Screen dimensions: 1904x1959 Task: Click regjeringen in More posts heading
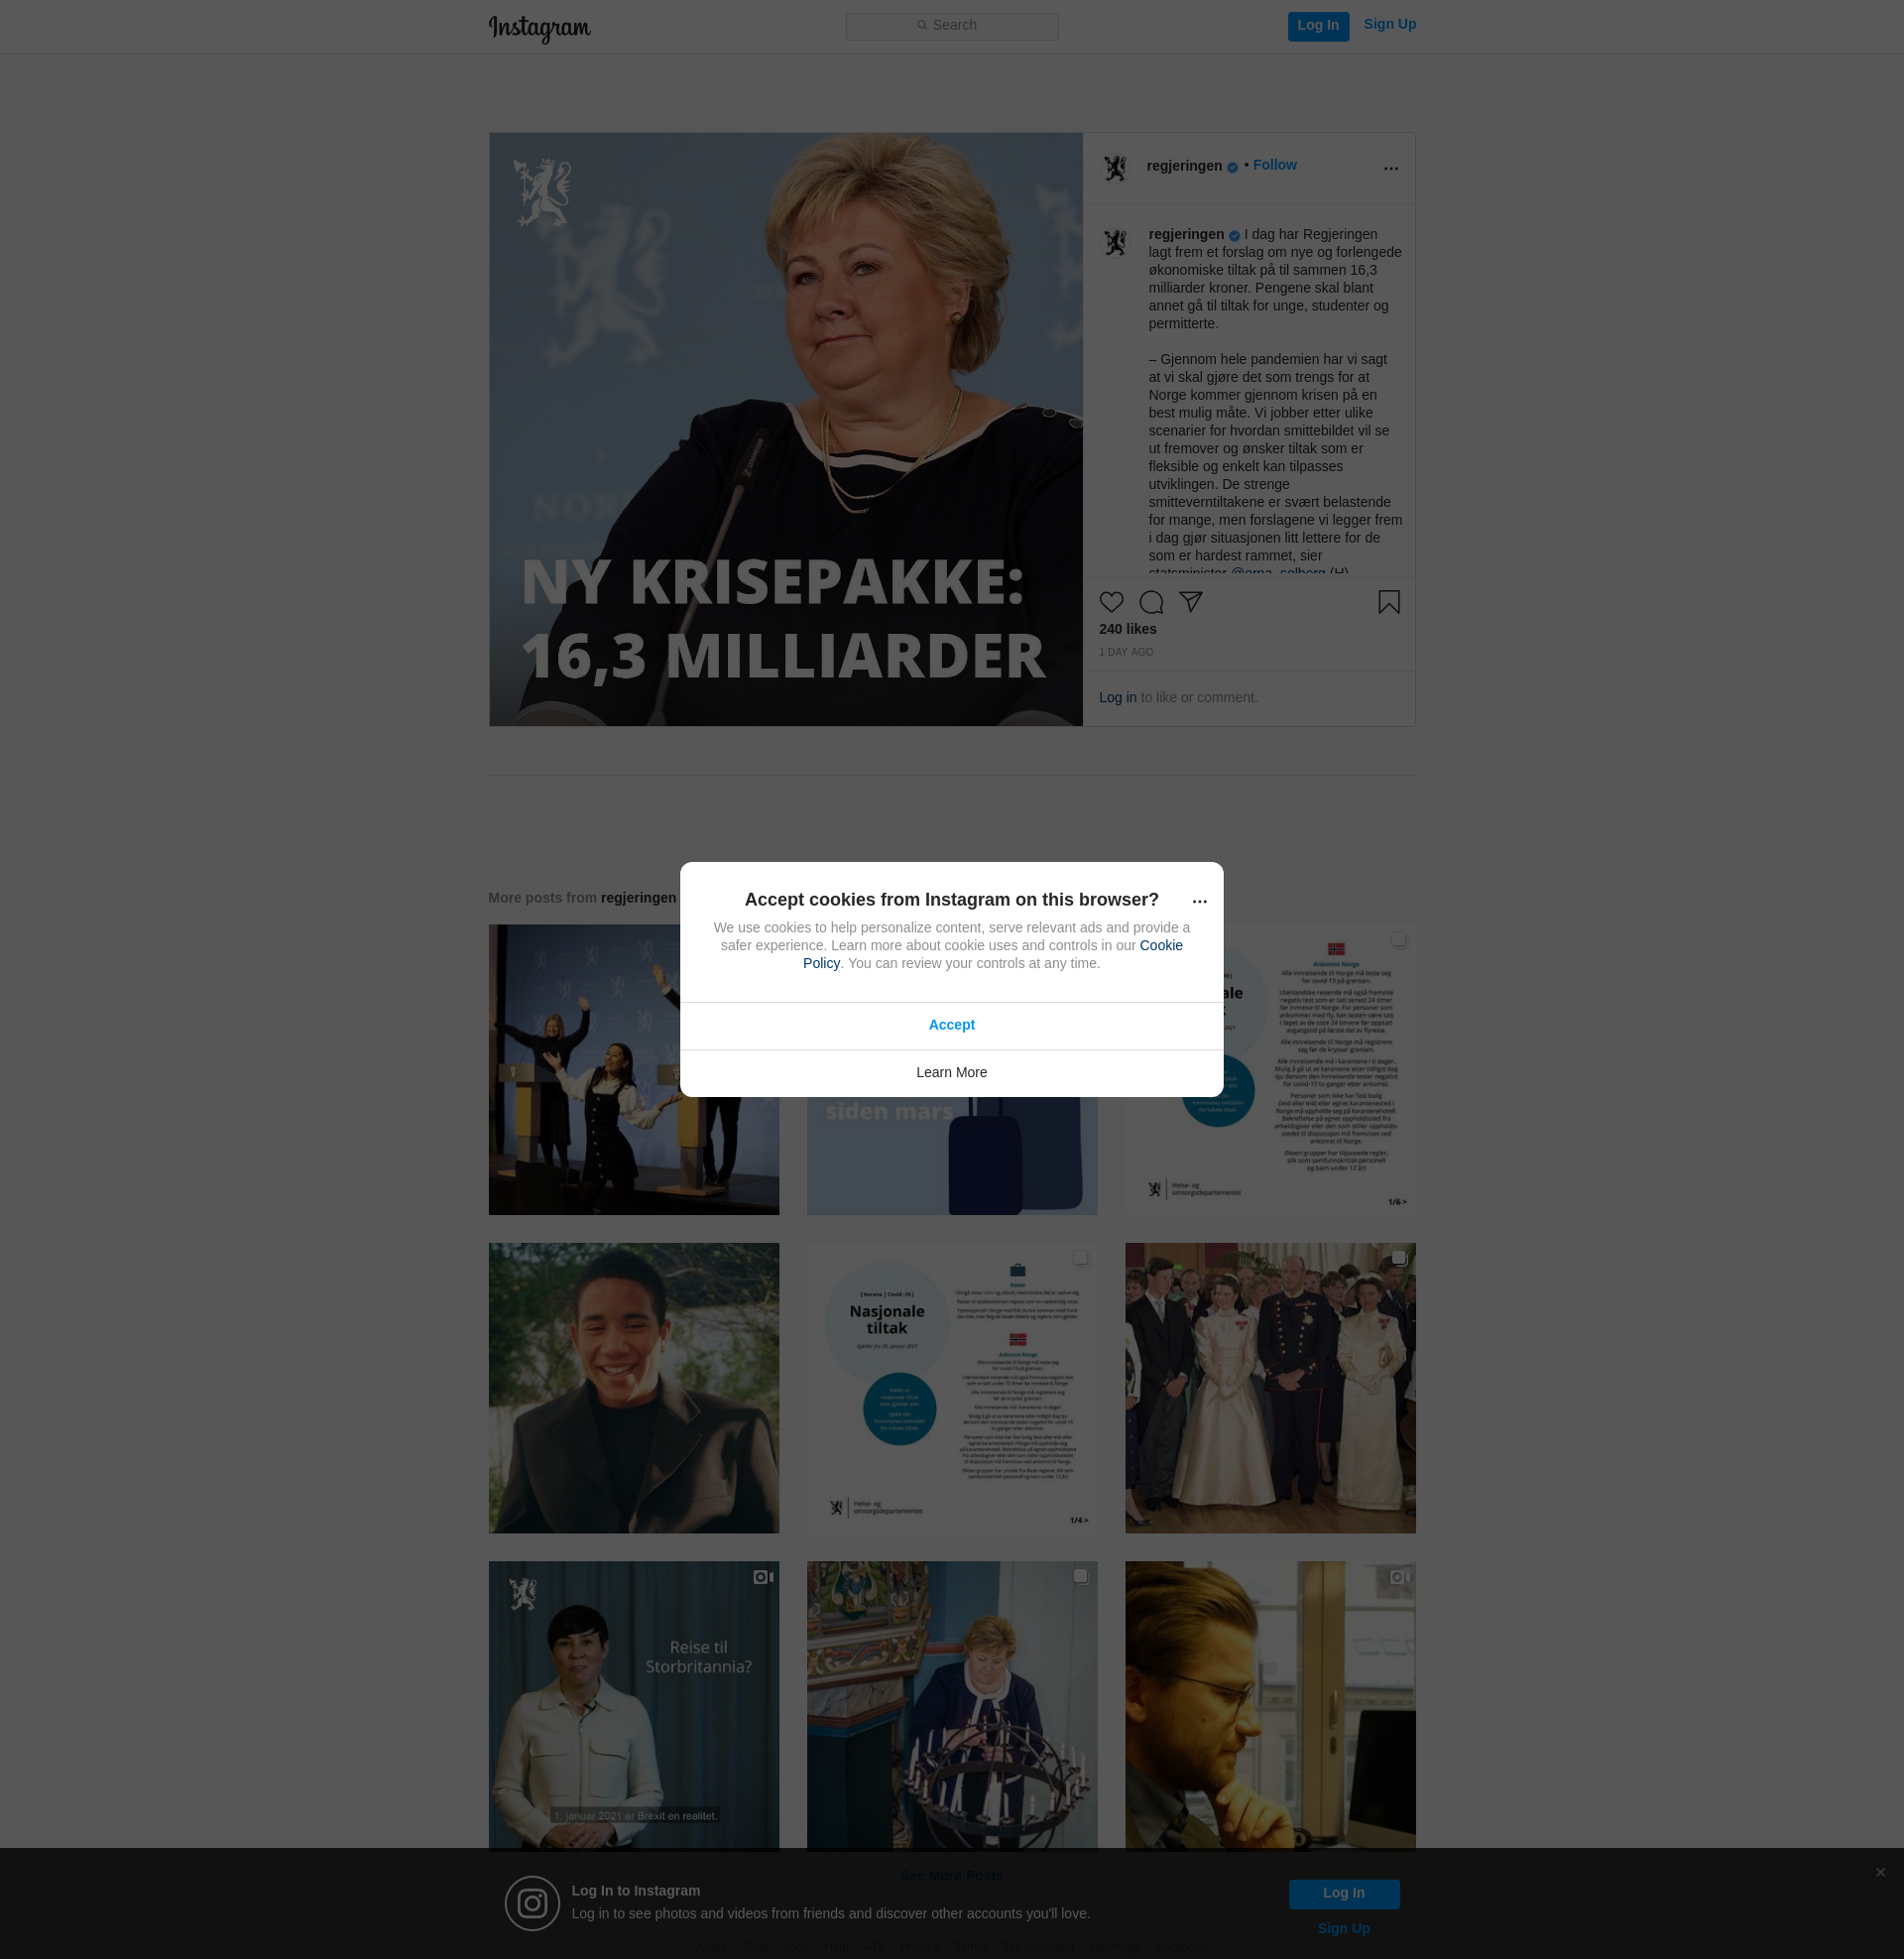[638, 898]
